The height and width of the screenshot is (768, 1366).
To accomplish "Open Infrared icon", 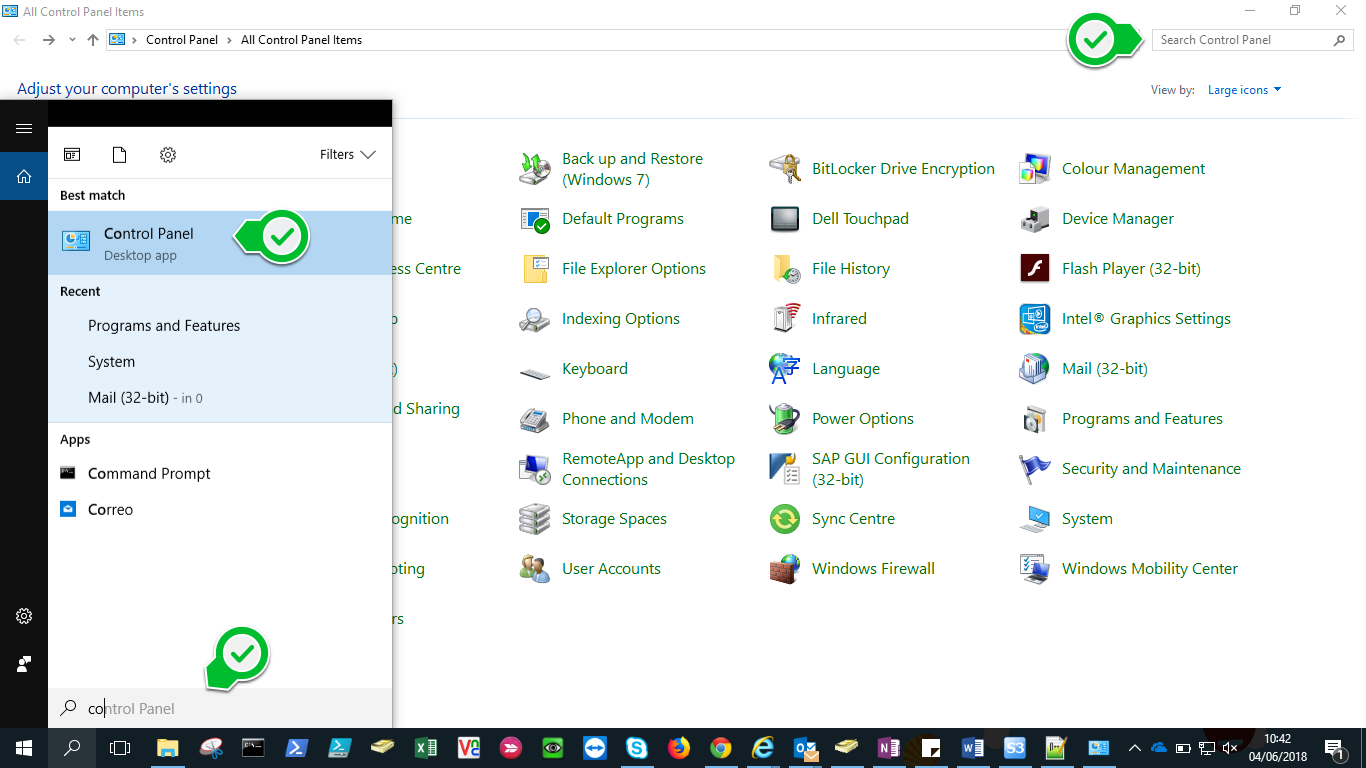I will (785, 319).
